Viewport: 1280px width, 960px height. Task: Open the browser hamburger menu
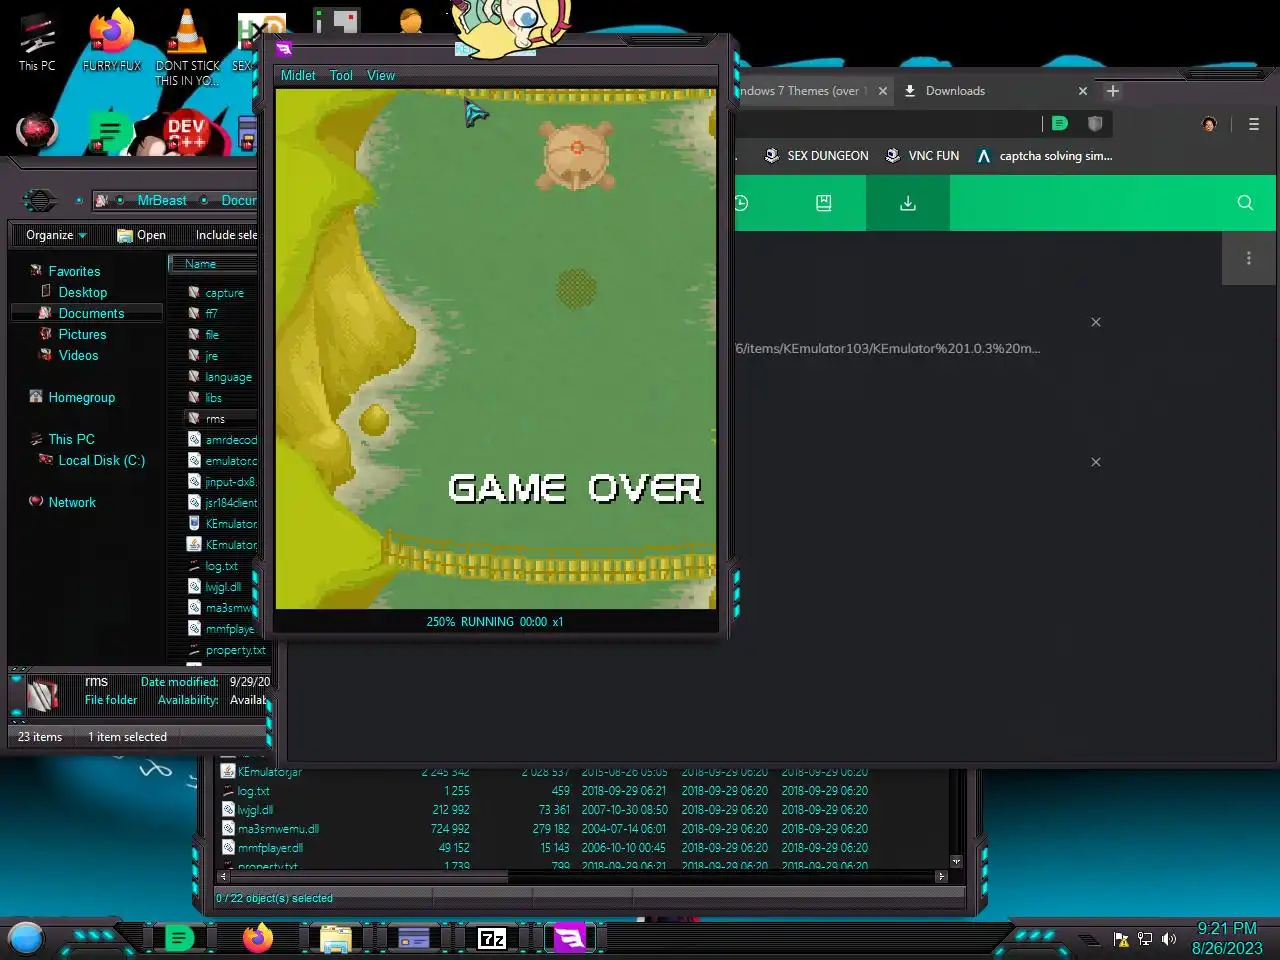[1253, 124]
